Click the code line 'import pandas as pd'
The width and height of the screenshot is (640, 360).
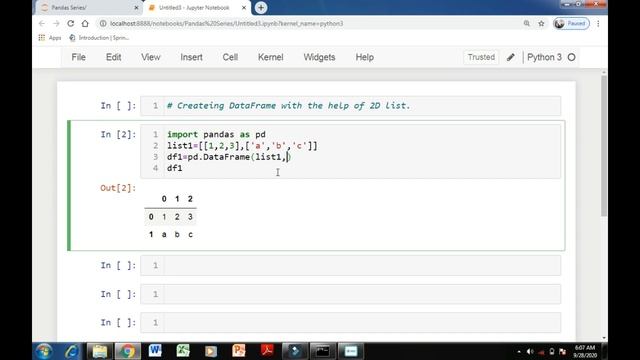216,134
